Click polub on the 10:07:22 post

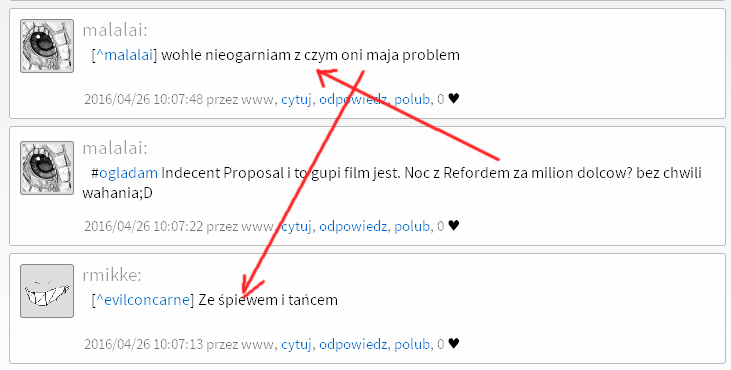[412, 226]
